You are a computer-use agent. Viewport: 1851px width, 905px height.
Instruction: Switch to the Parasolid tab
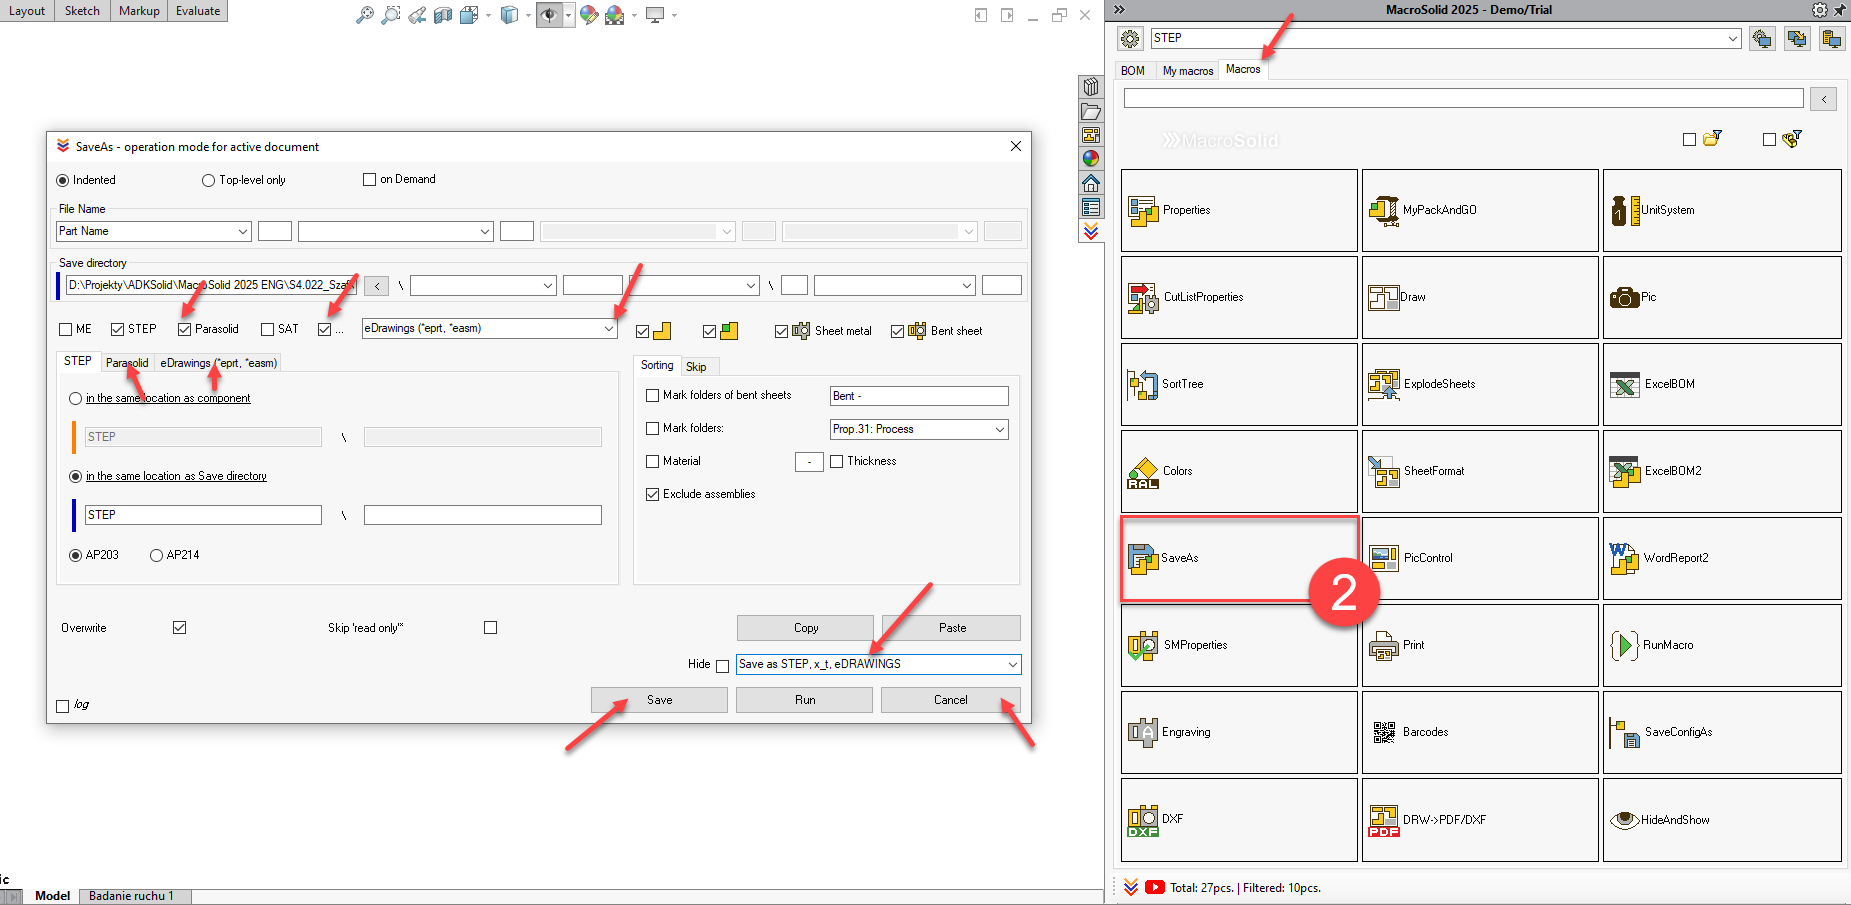tap(127, 363)
